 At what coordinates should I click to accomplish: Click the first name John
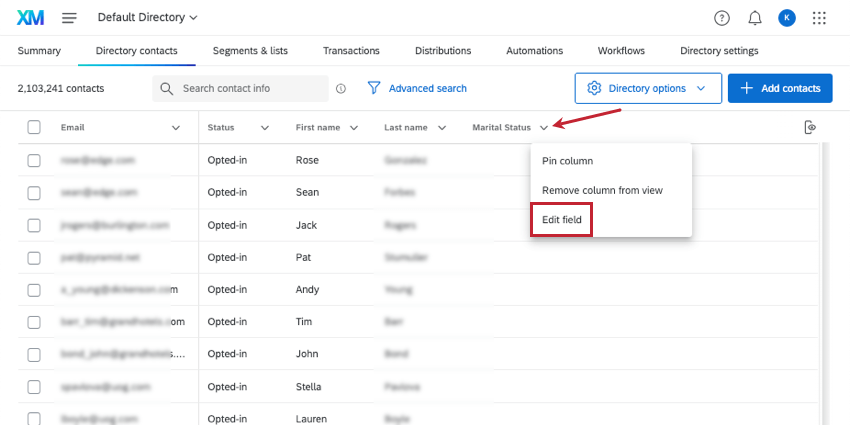(306, 355)
